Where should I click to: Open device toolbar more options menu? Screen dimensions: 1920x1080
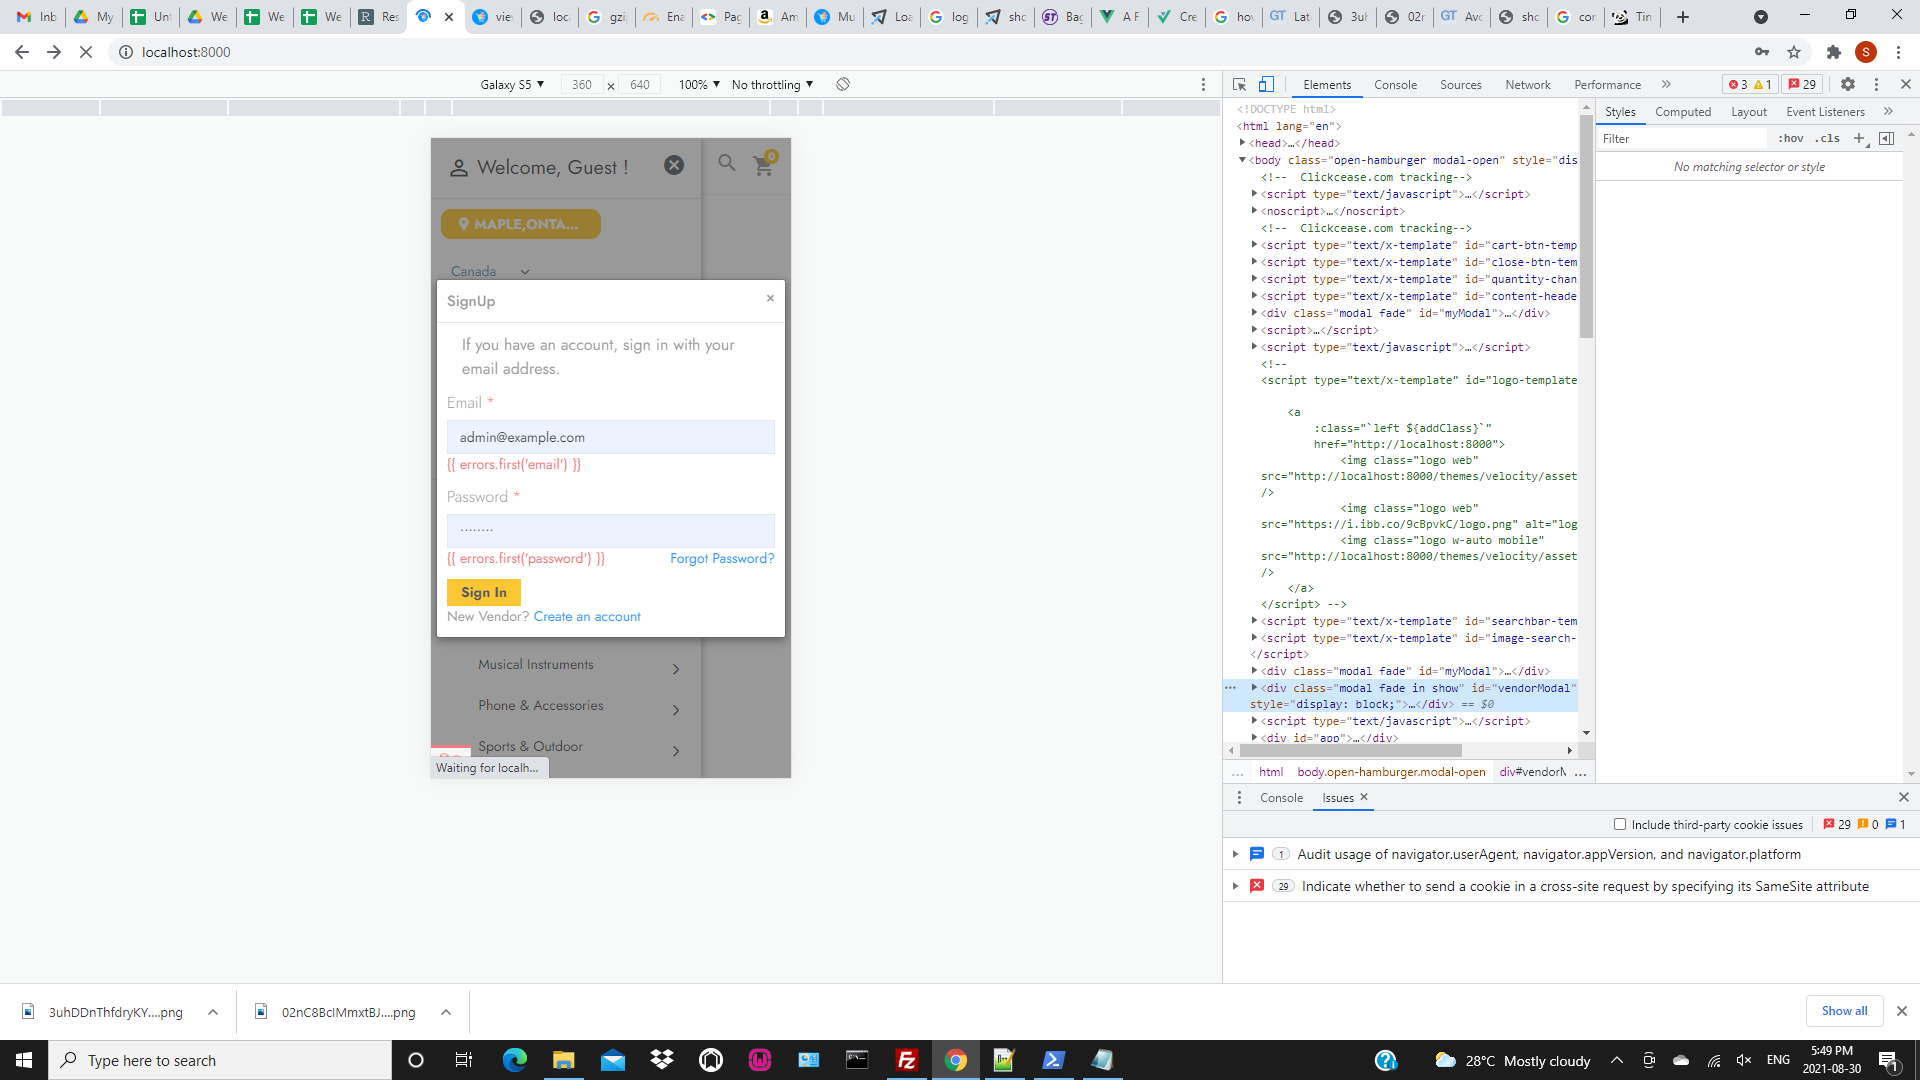click(x=1203, y=85)
